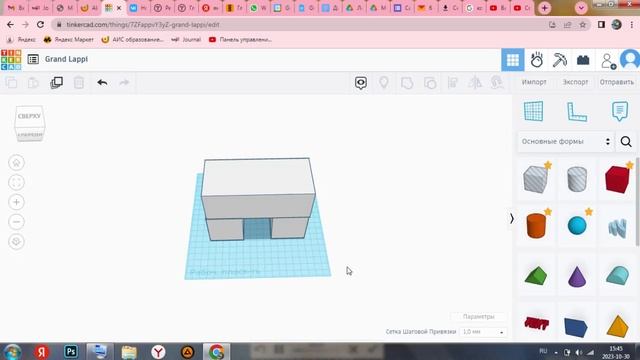640x360 pixels.
Task: Pick the orange Cylinder shape
Action: tap(536, 226)
